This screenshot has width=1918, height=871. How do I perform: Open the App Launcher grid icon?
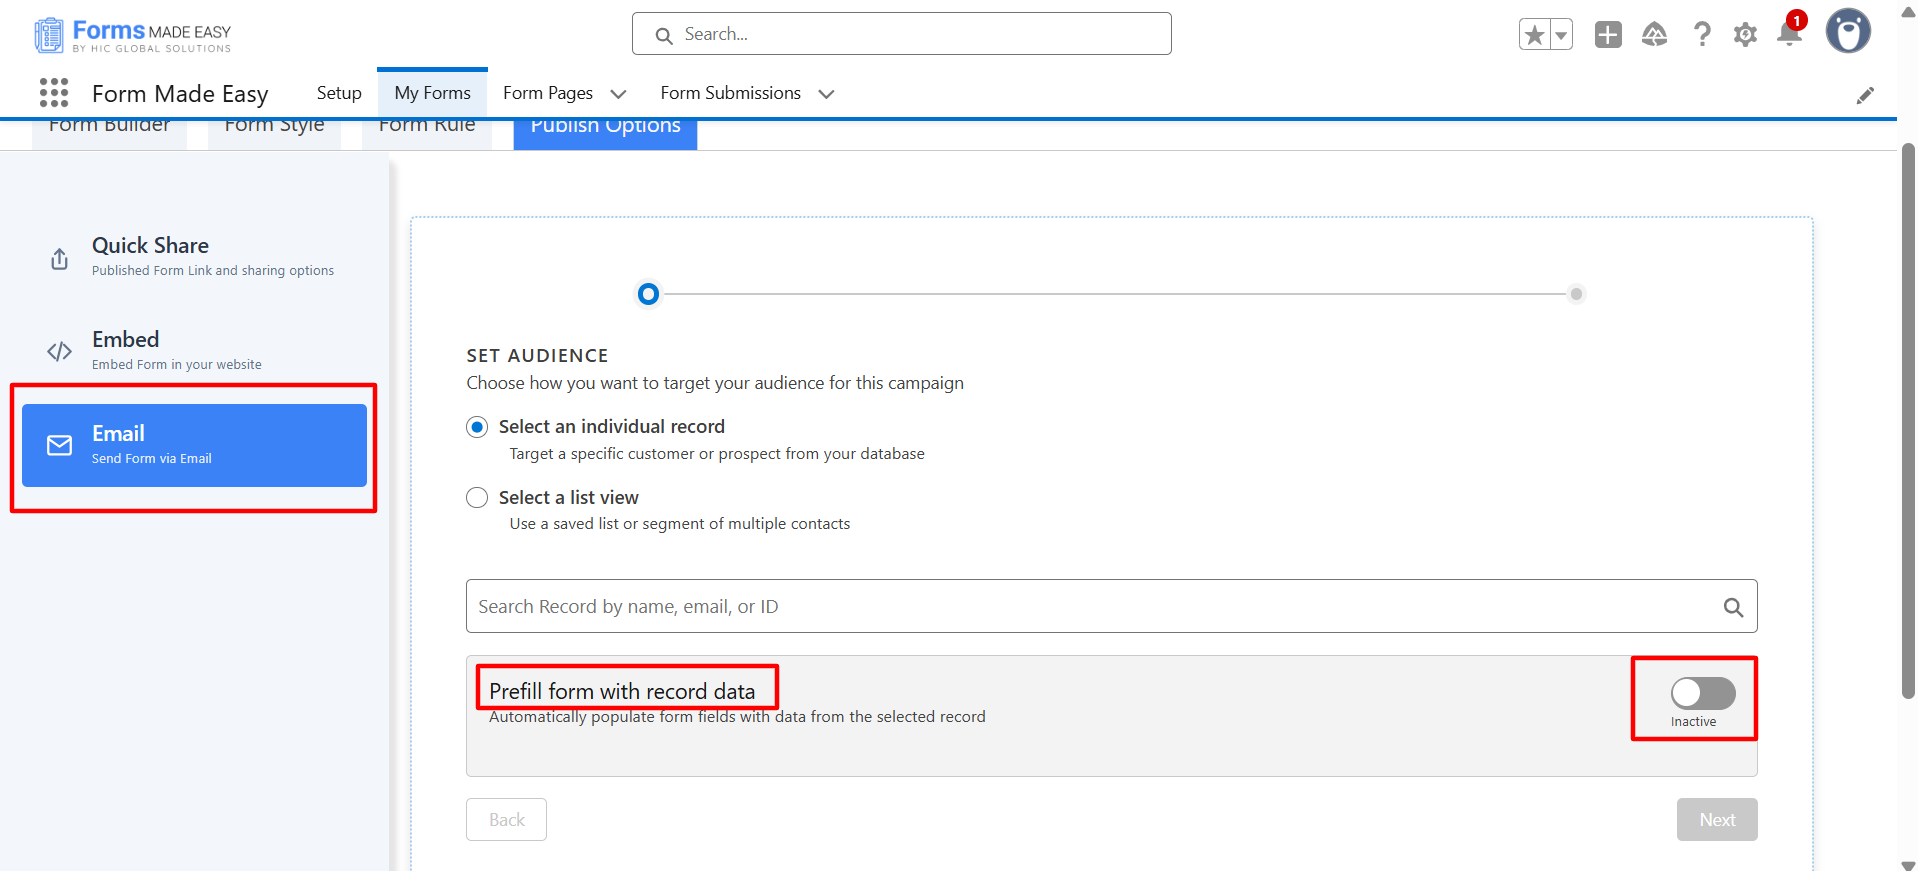(54, 93)
